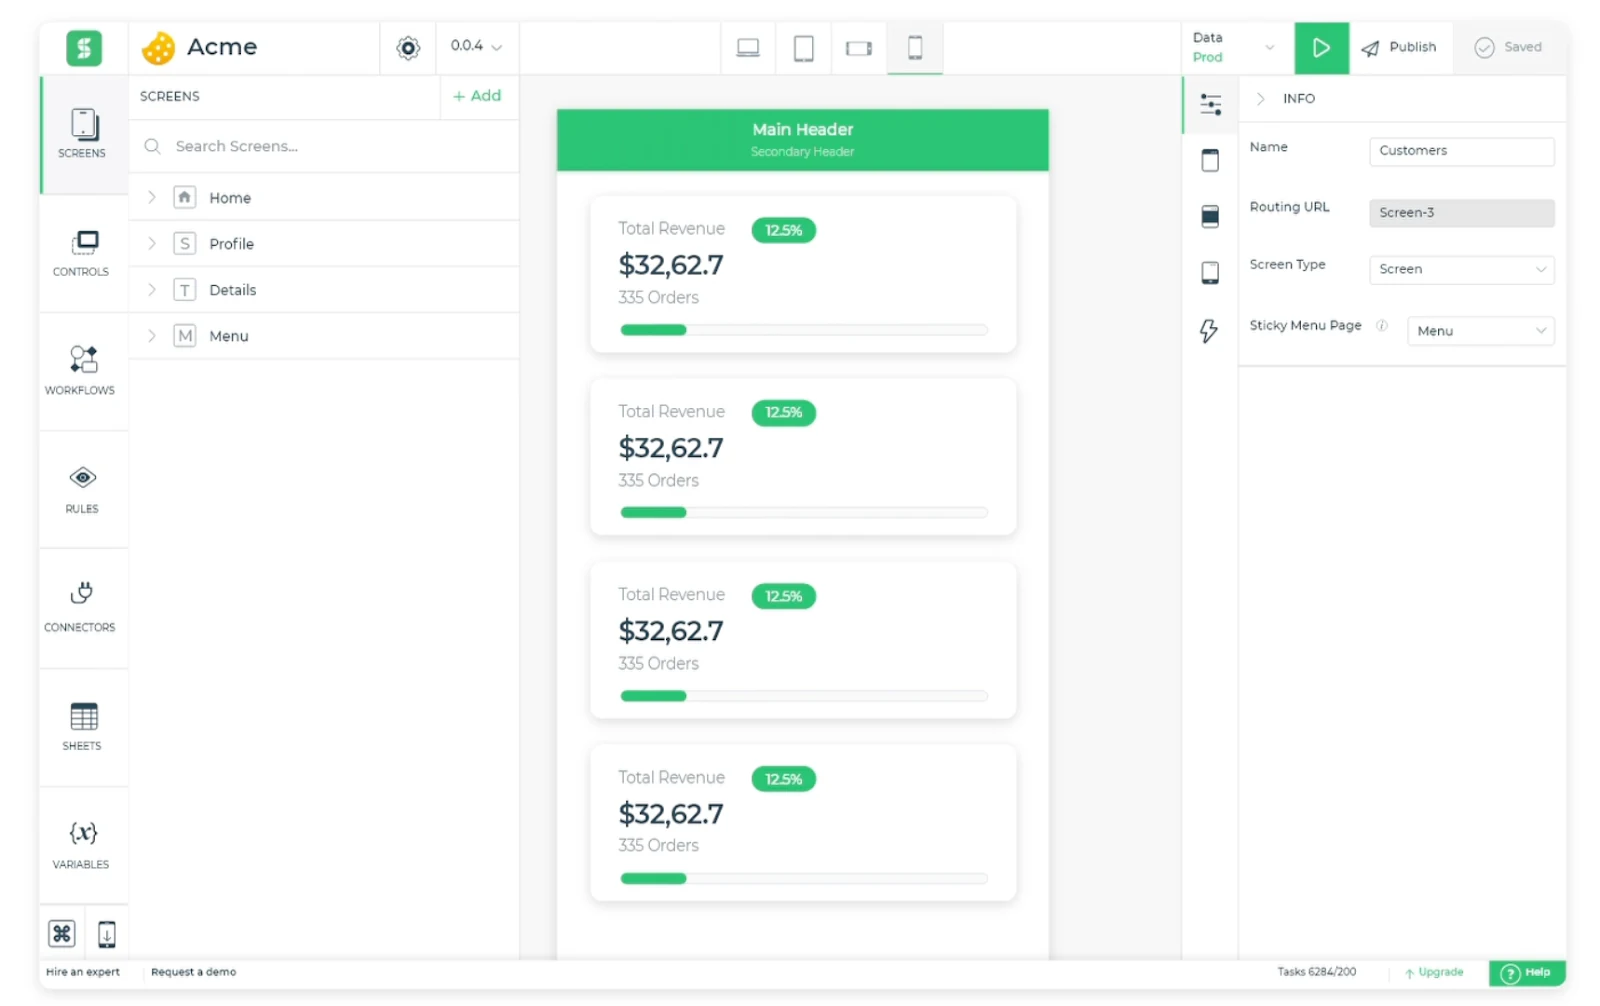
Task: Click the green Play preview button
Action: pyautogui.click(x=1320, y=48)
